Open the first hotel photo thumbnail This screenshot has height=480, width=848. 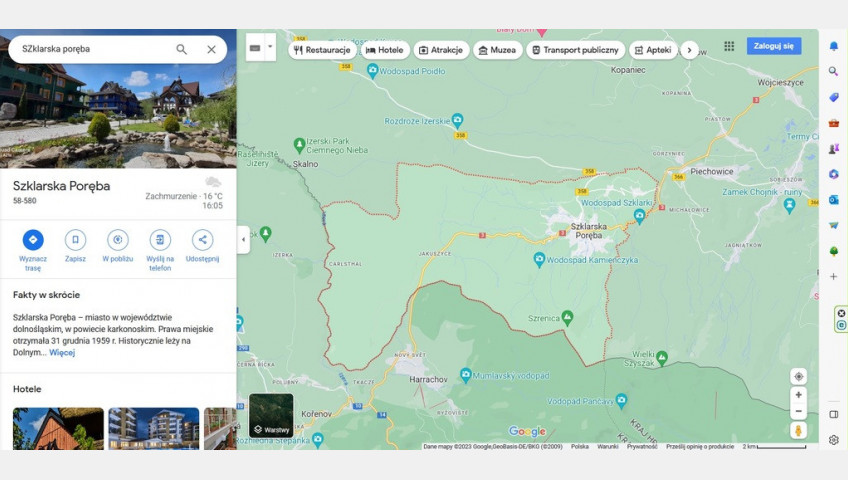[58, 429]
